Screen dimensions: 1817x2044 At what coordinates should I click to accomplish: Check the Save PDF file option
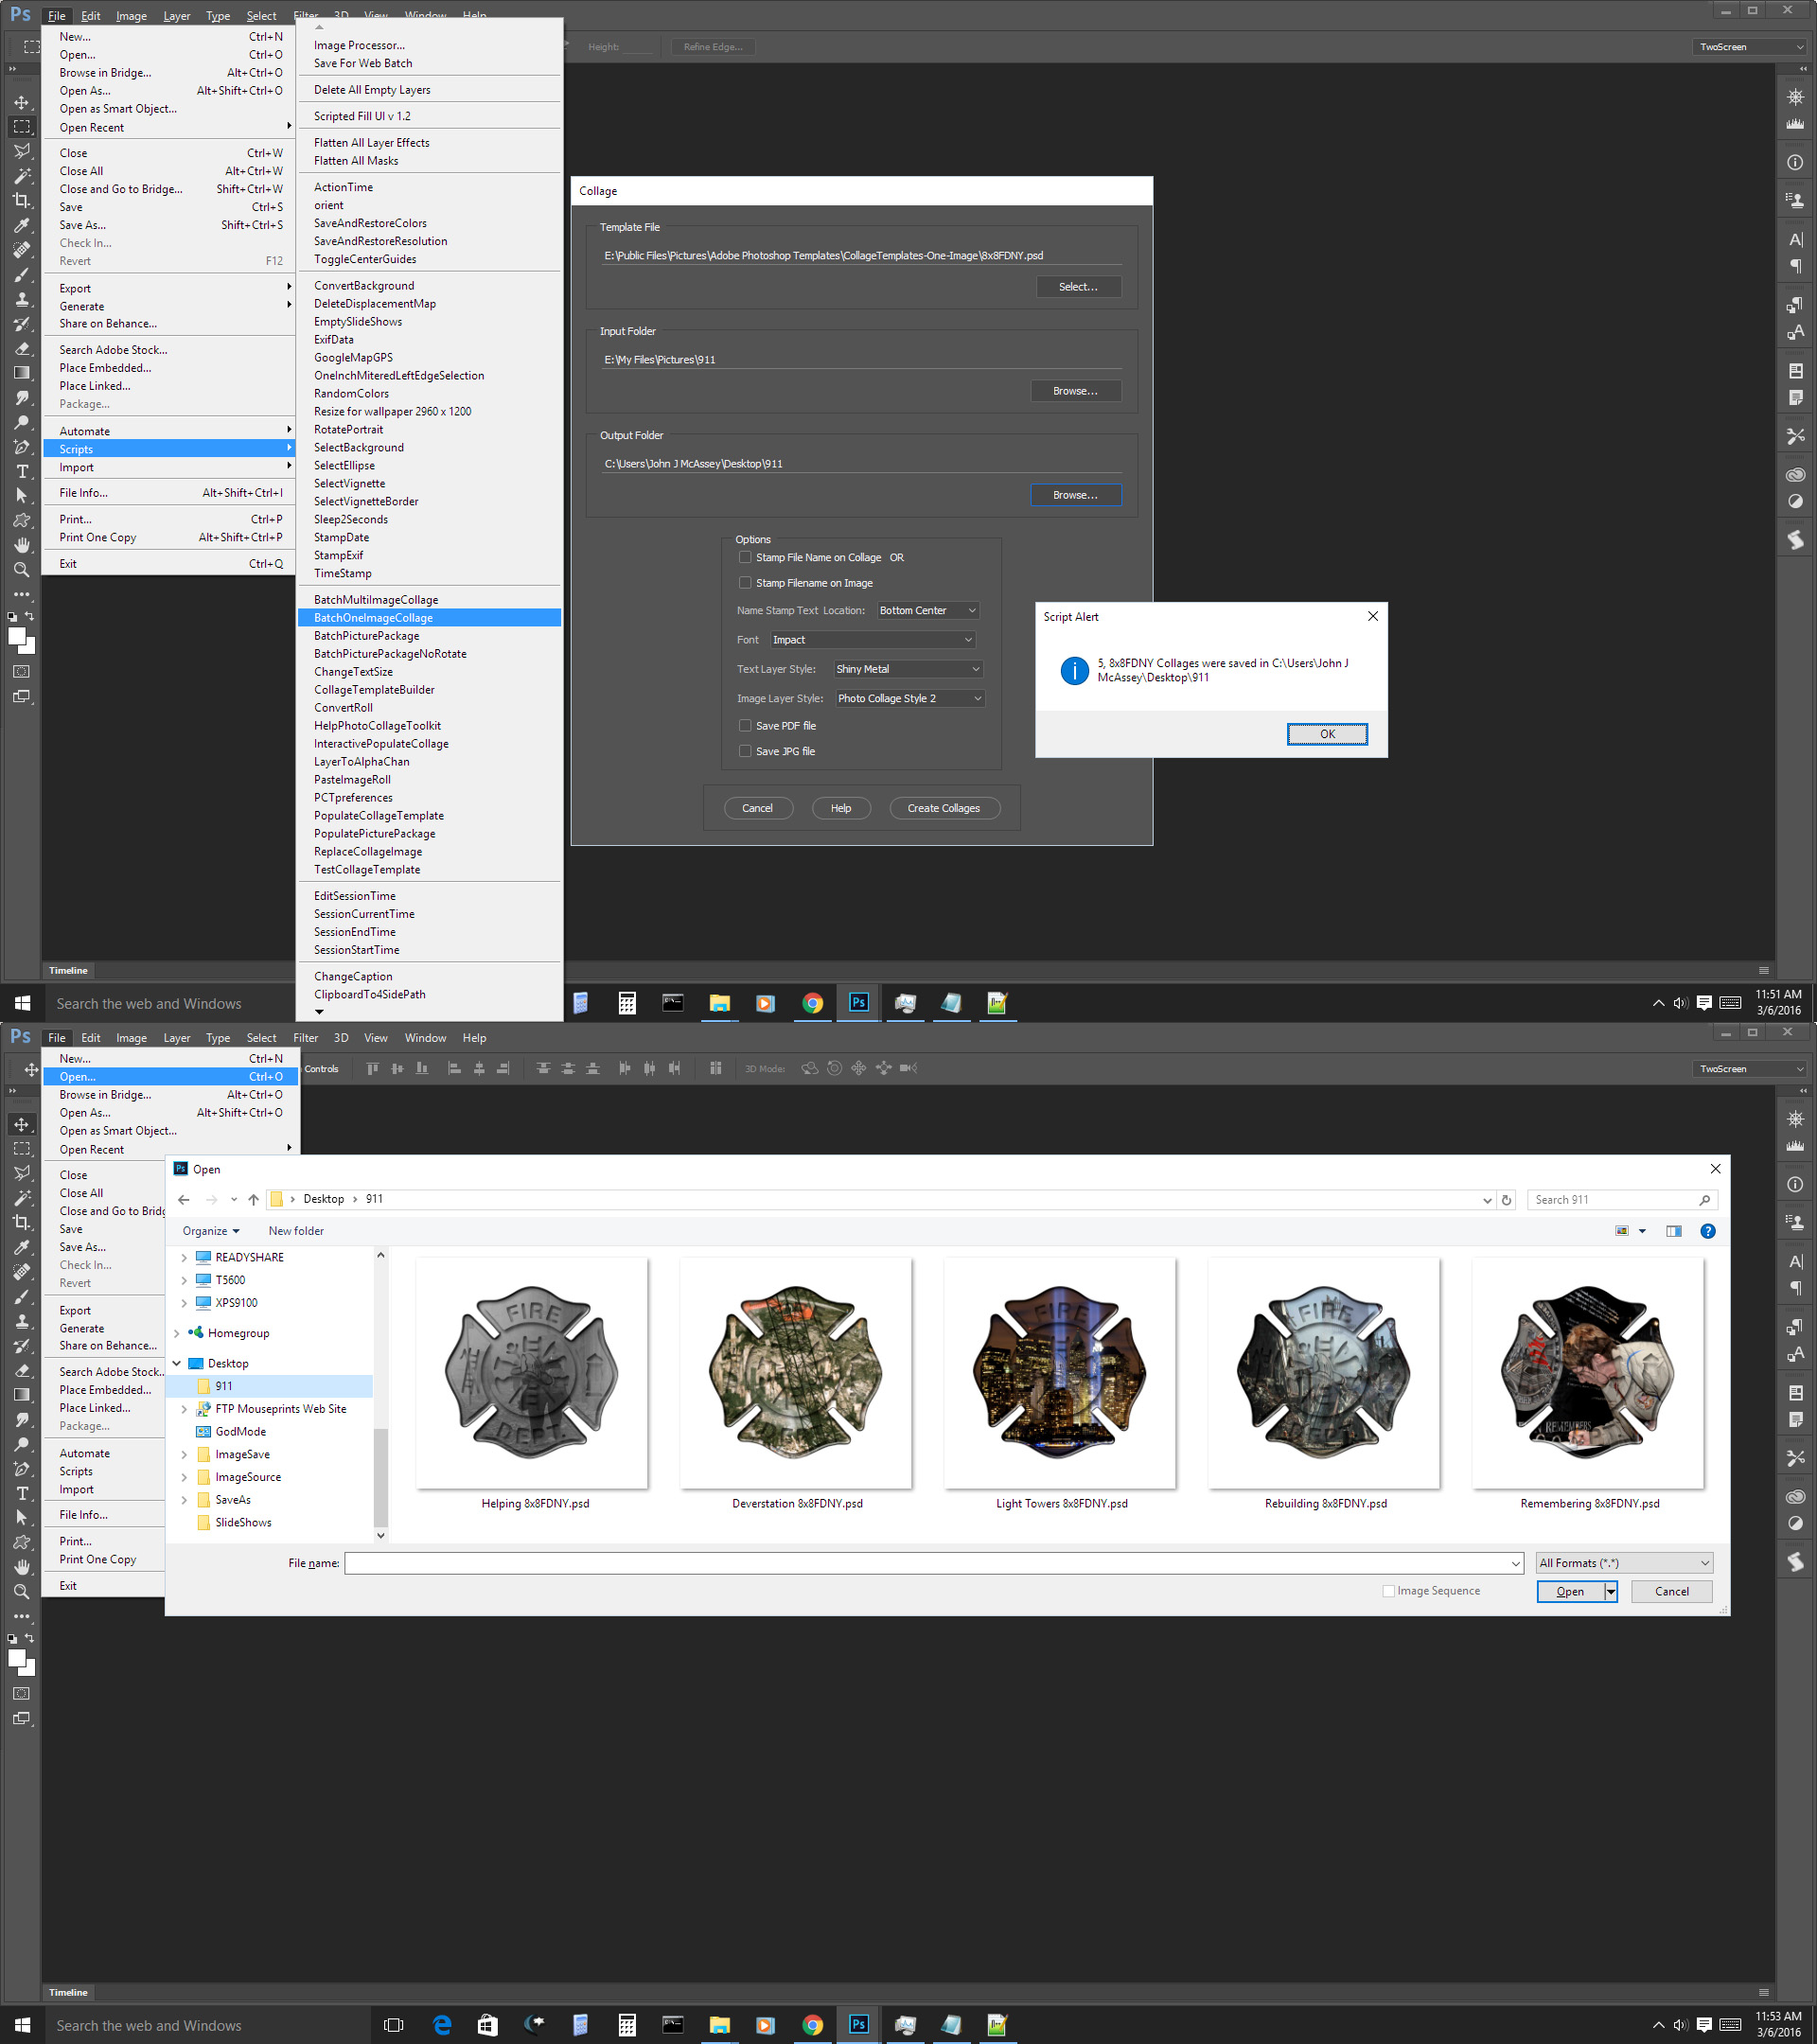745,725
